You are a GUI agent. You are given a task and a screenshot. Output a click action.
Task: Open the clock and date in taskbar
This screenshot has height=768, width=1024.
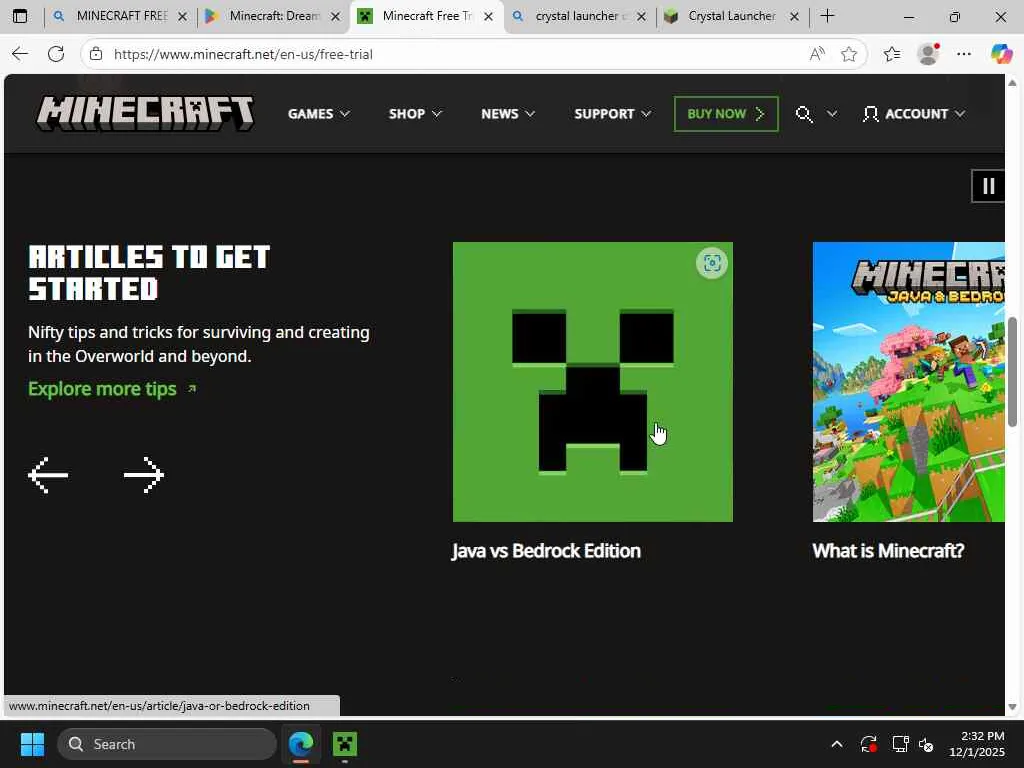tap(978, 744)
